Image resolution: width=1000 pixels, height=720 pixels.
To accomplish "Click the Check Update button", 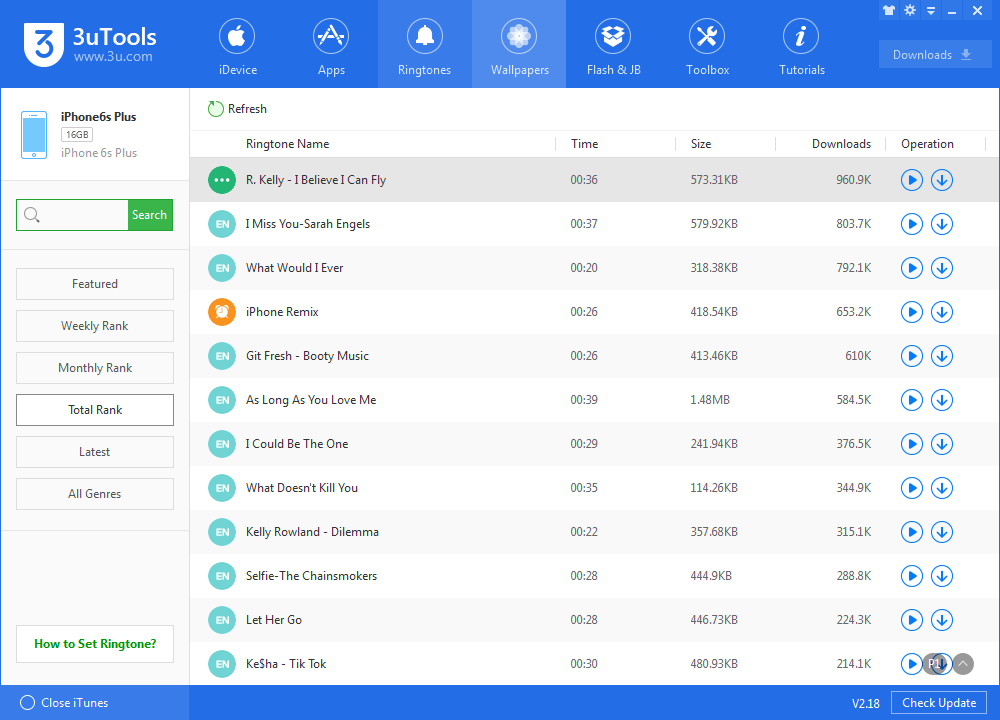I will tap(939, 703).
